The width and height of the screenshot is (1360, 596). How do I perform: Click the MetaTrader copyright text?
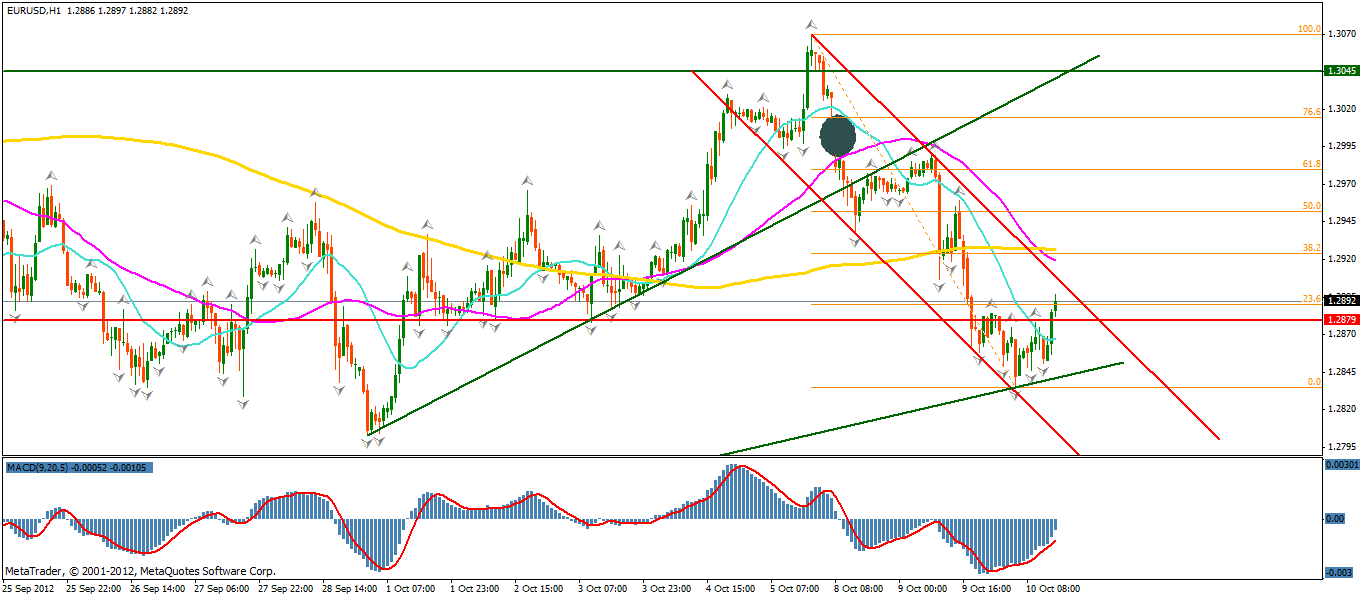[x=140, y=571]
